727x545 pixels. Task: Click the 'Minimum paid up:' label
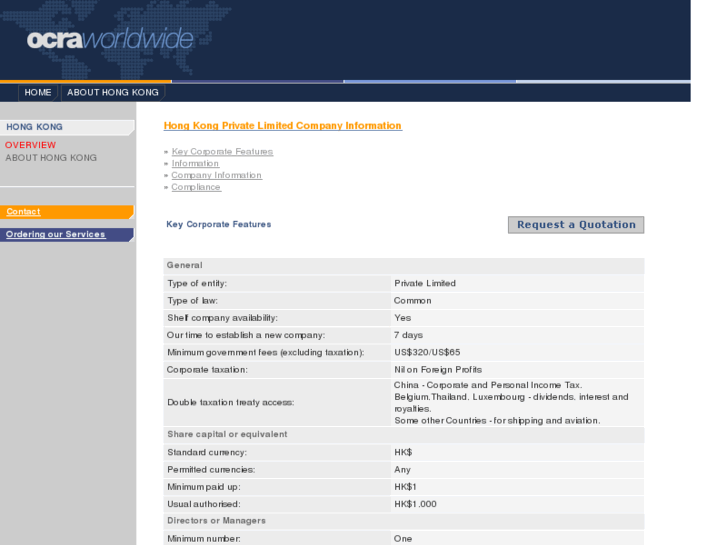204,487
